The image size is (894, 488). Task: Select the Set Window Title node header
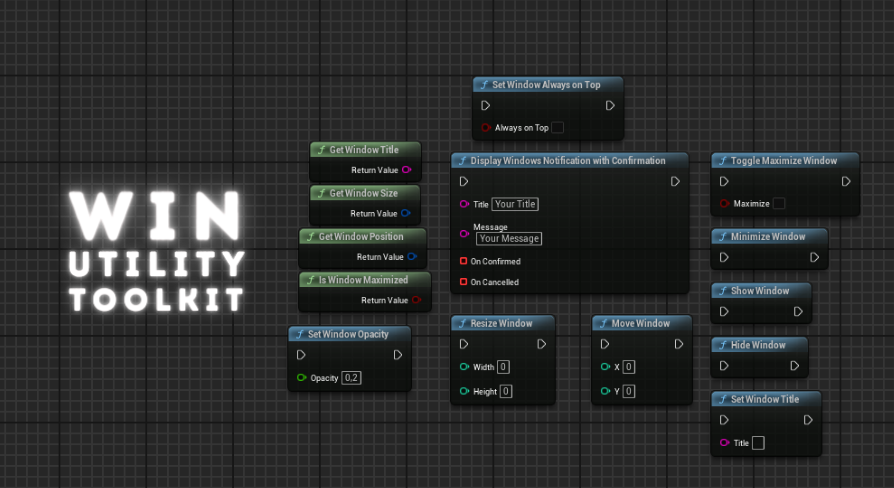point(766,399)
